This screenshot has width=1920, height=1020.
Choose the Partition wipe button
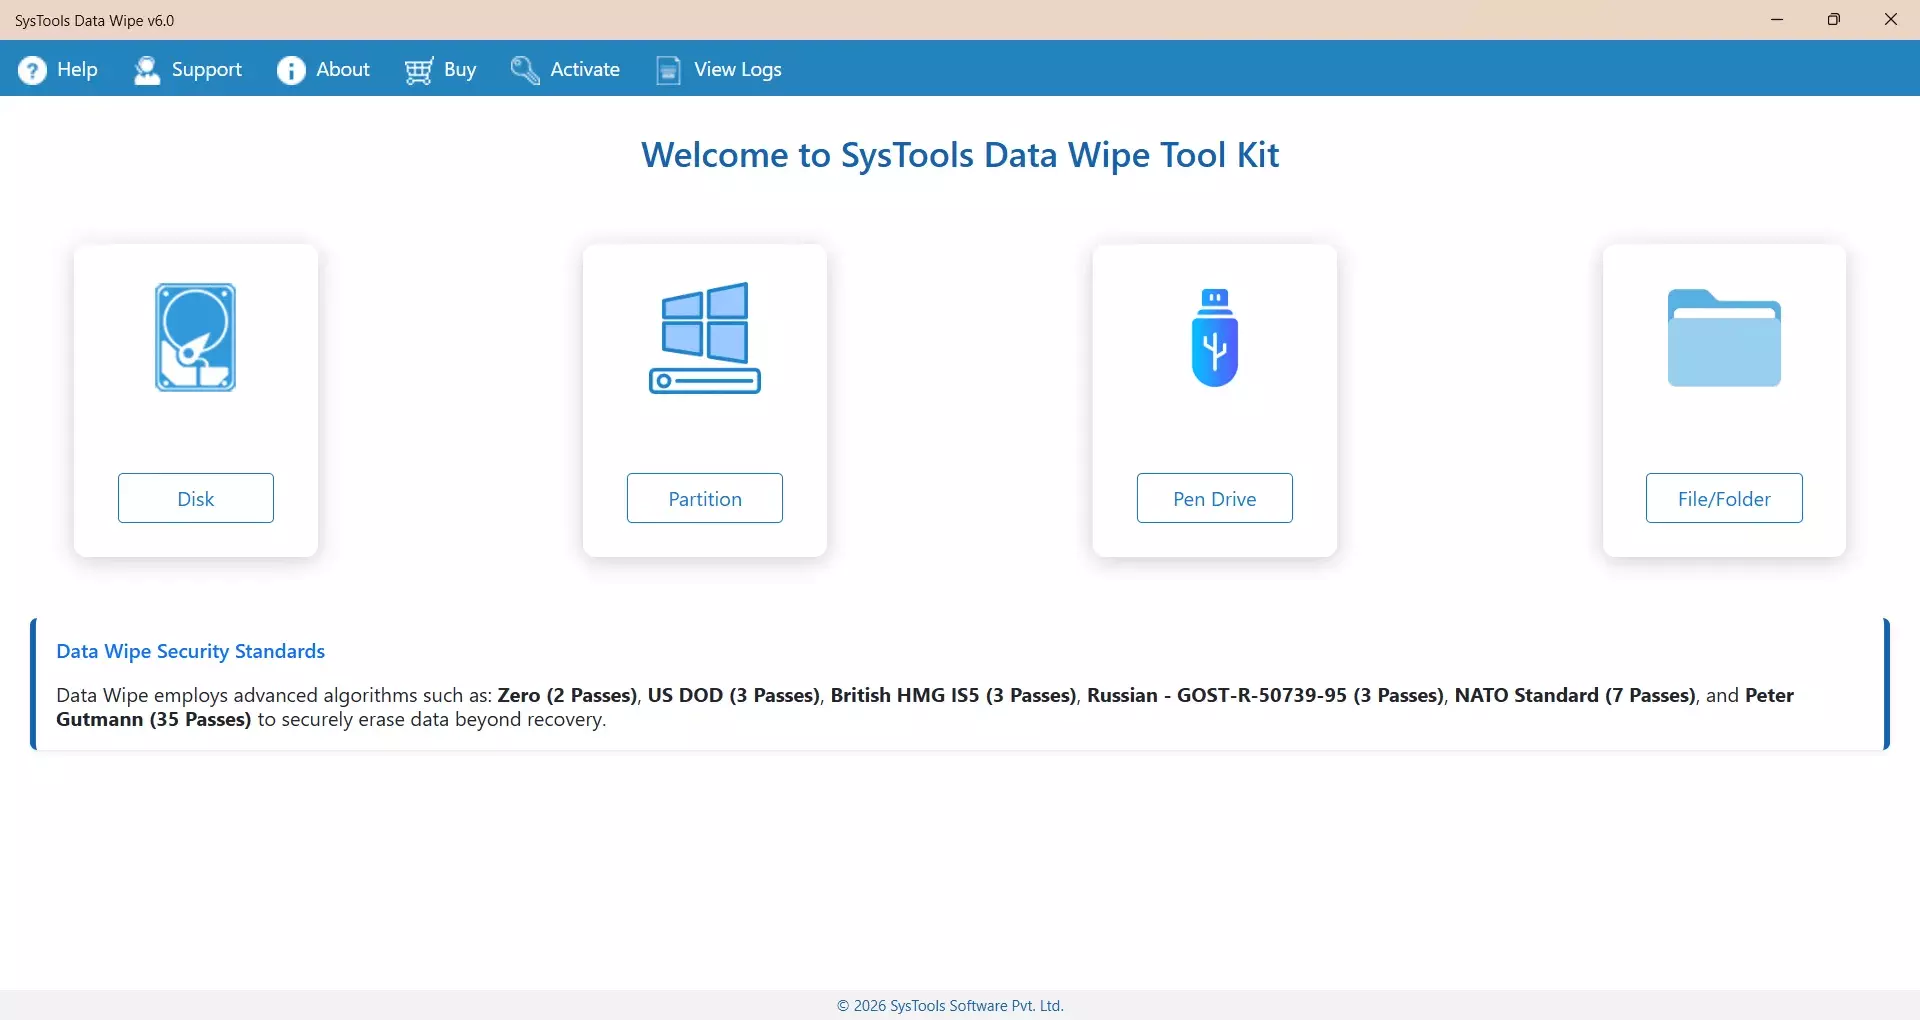[x=705, y=498]
